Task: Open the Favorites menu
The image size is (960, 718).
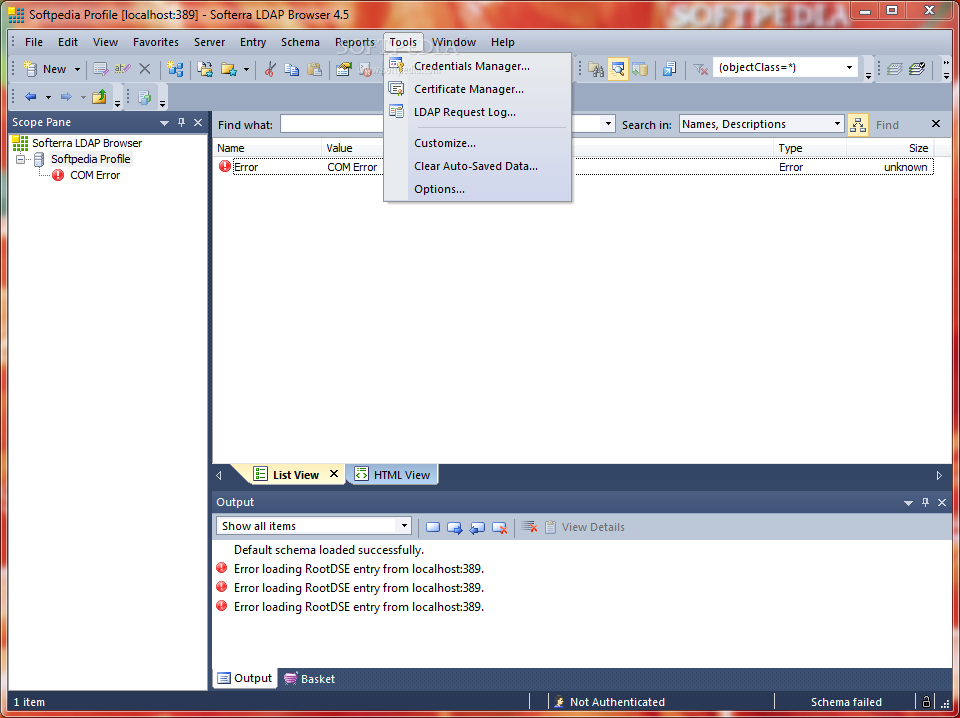Action: tap(156, 42)
